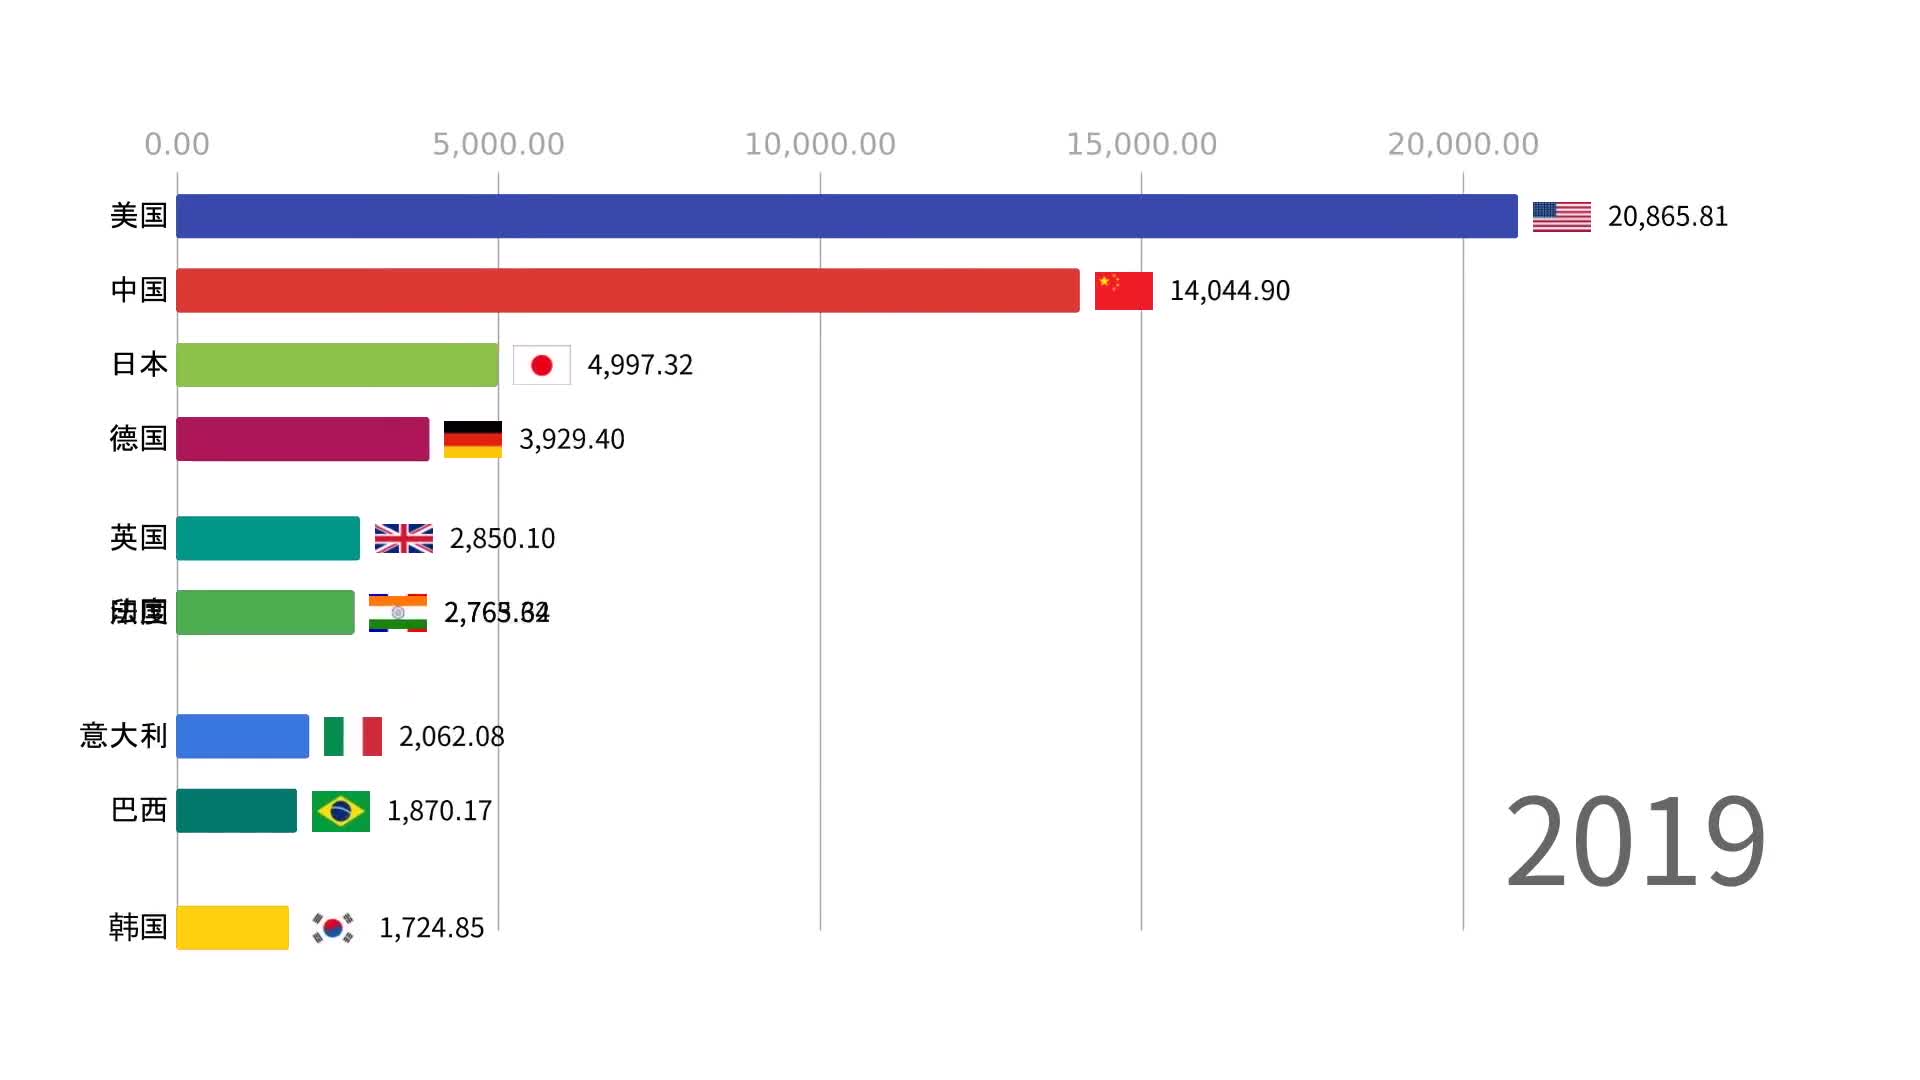Select the yellow 韩国 bar
Image resolution: width=1920 pixels, height=1080 pixels.
click(x=233, y=927)
